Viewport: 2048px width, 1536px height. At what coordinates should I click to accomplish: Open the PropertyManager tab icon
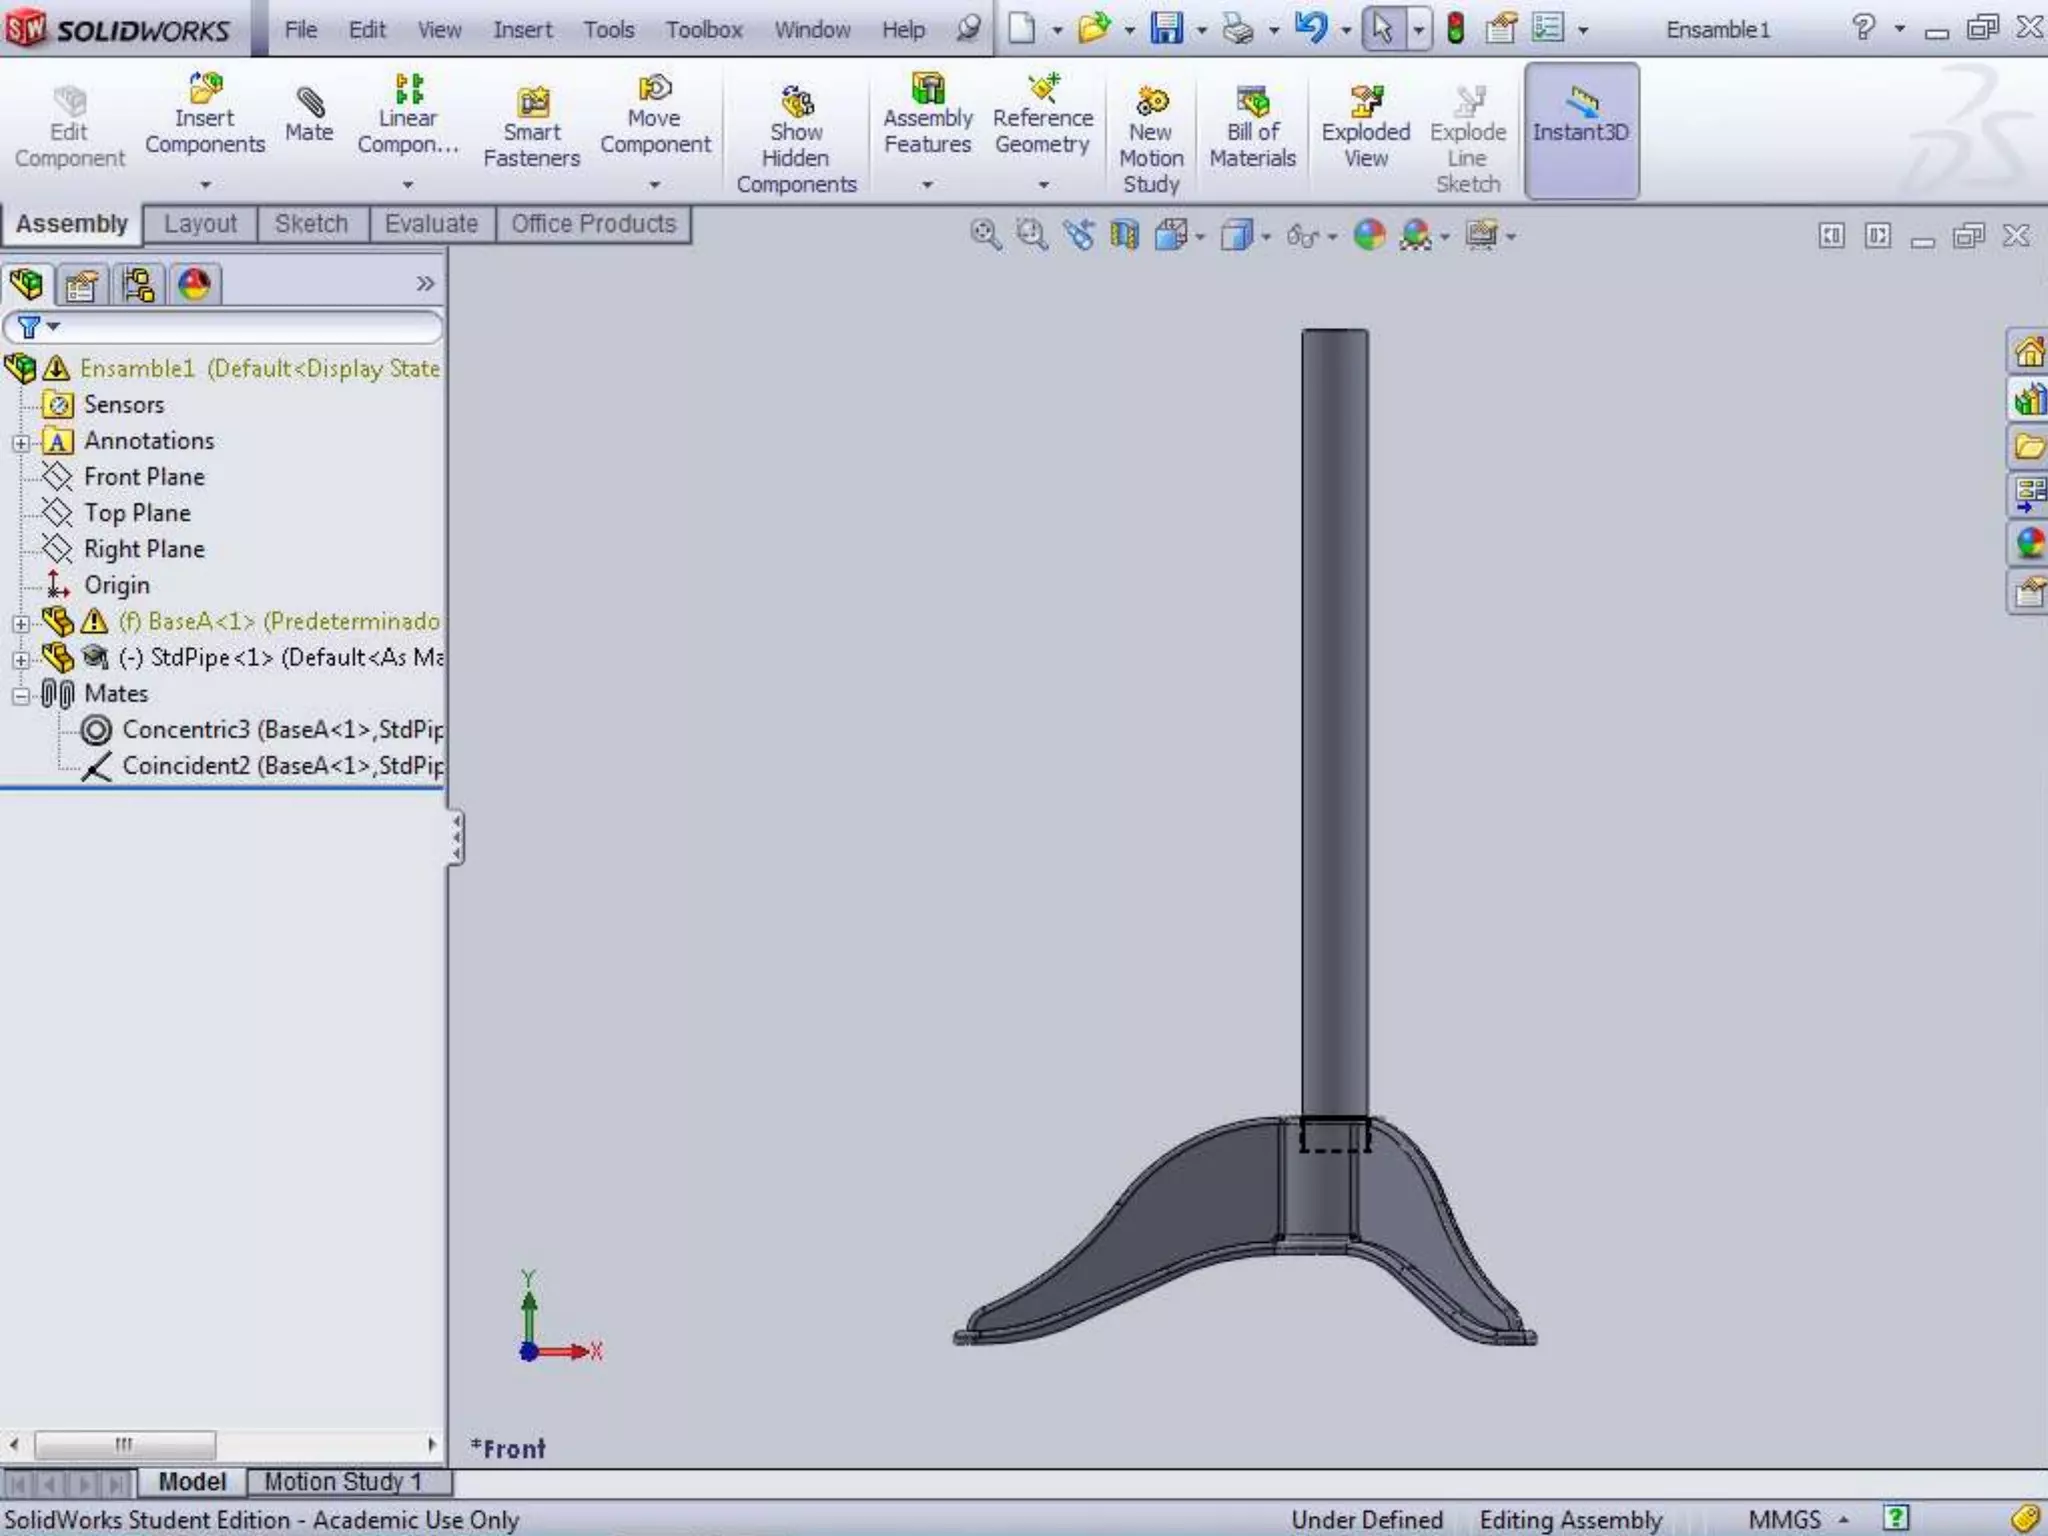click(x=82, y=286)
